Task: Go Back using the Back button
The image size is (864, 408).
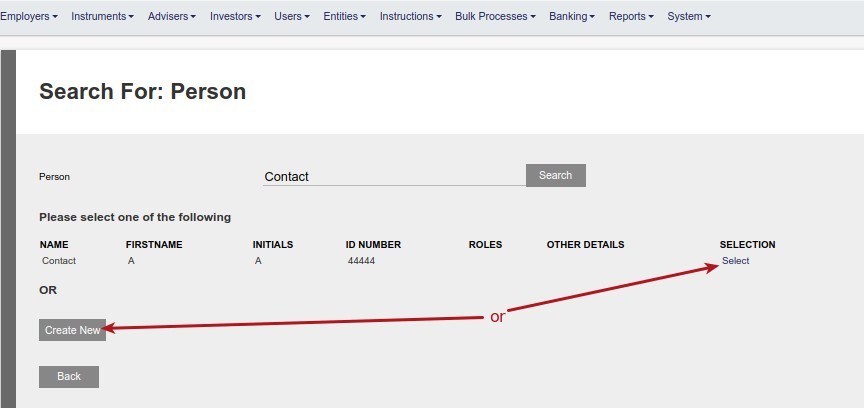Action: (69, 377)
